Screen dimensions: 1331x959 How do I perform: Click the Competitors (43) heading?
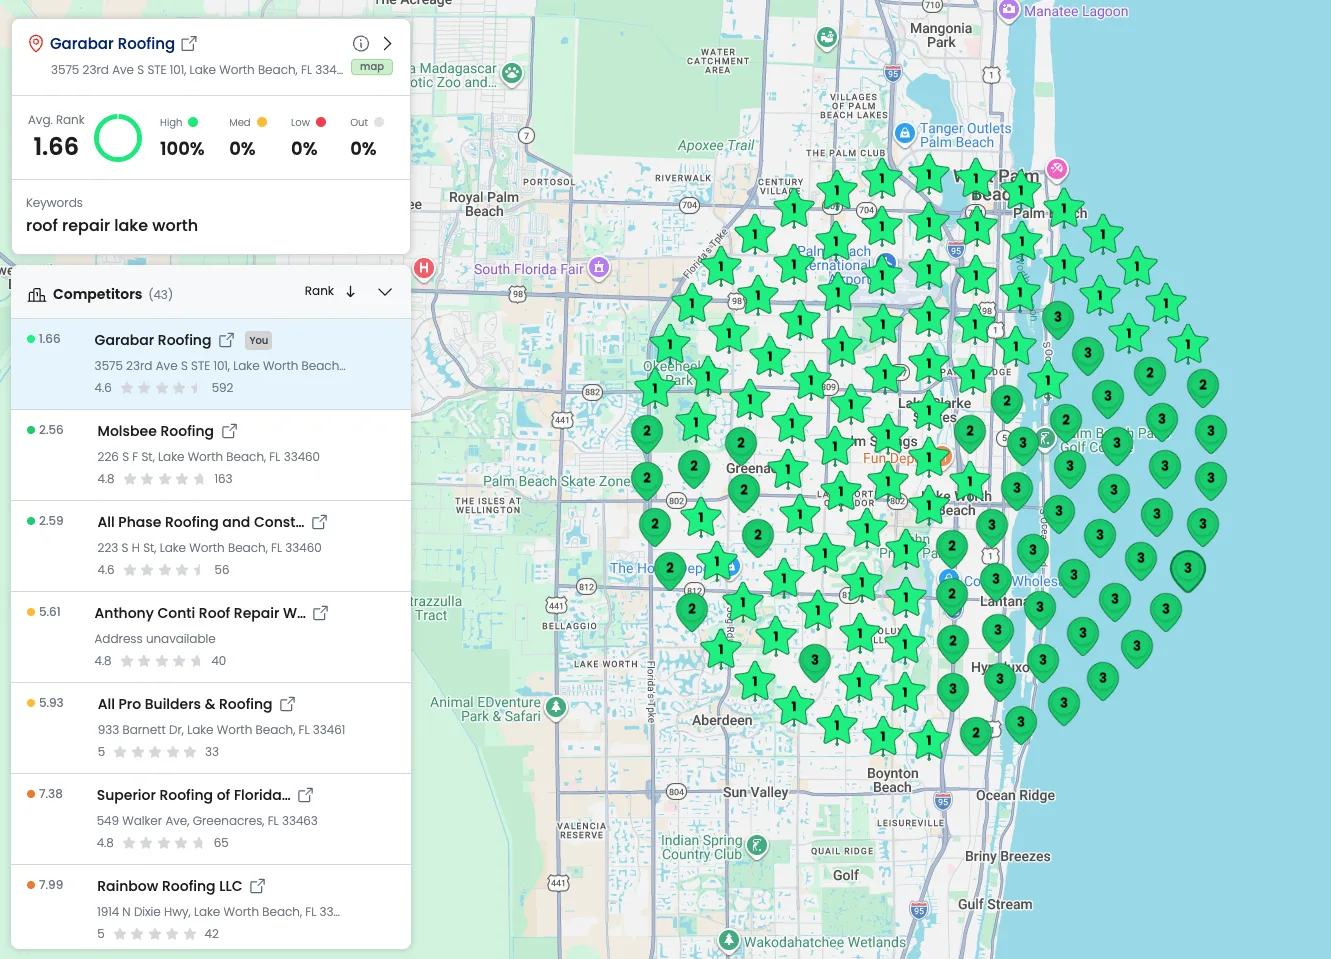113,294
